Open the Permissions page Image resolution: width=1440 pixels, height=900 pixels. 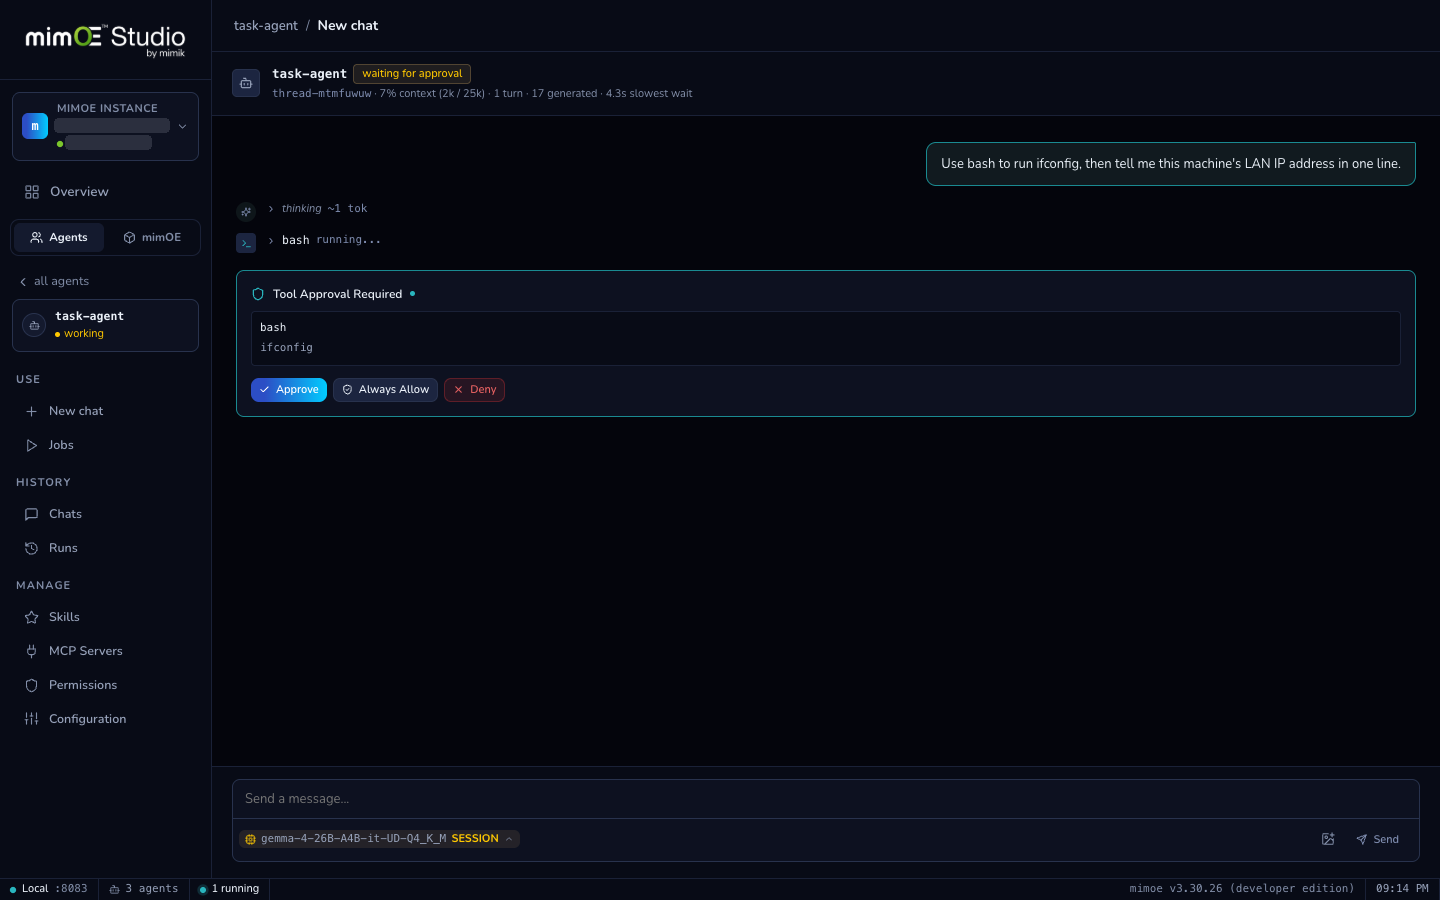105,685
